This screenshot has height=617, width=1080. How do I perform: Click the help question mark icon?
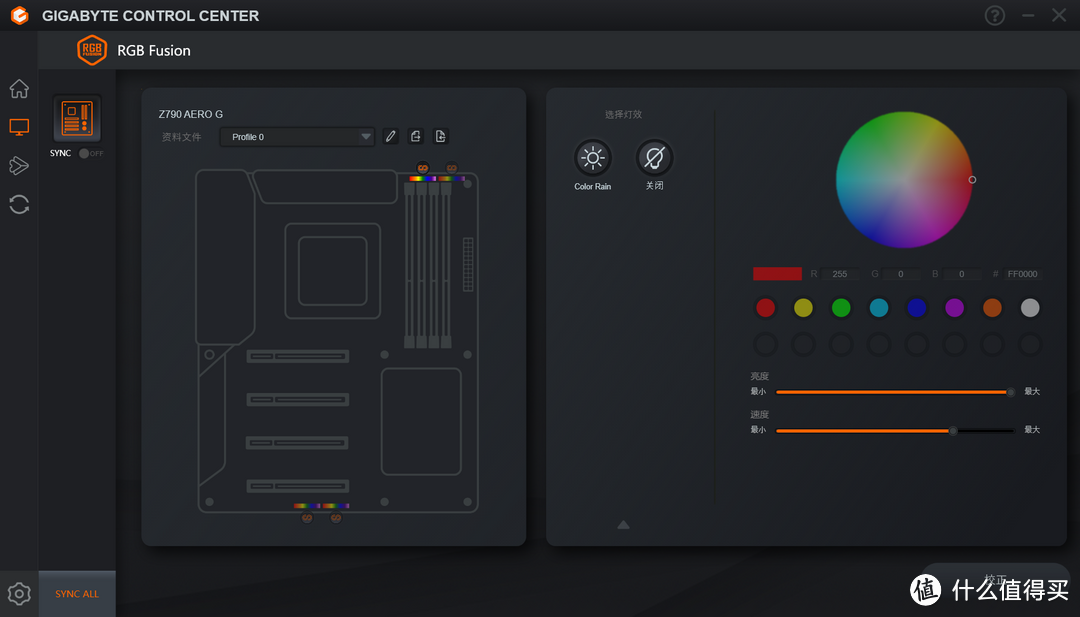(x=995, y=15)
